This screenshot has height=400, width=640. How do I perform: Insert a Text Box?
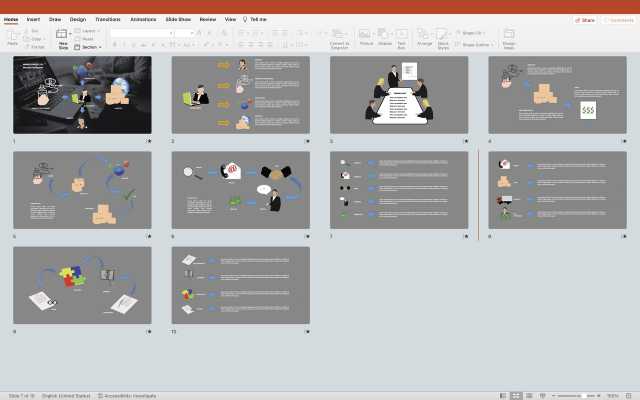tap(402, 36)
